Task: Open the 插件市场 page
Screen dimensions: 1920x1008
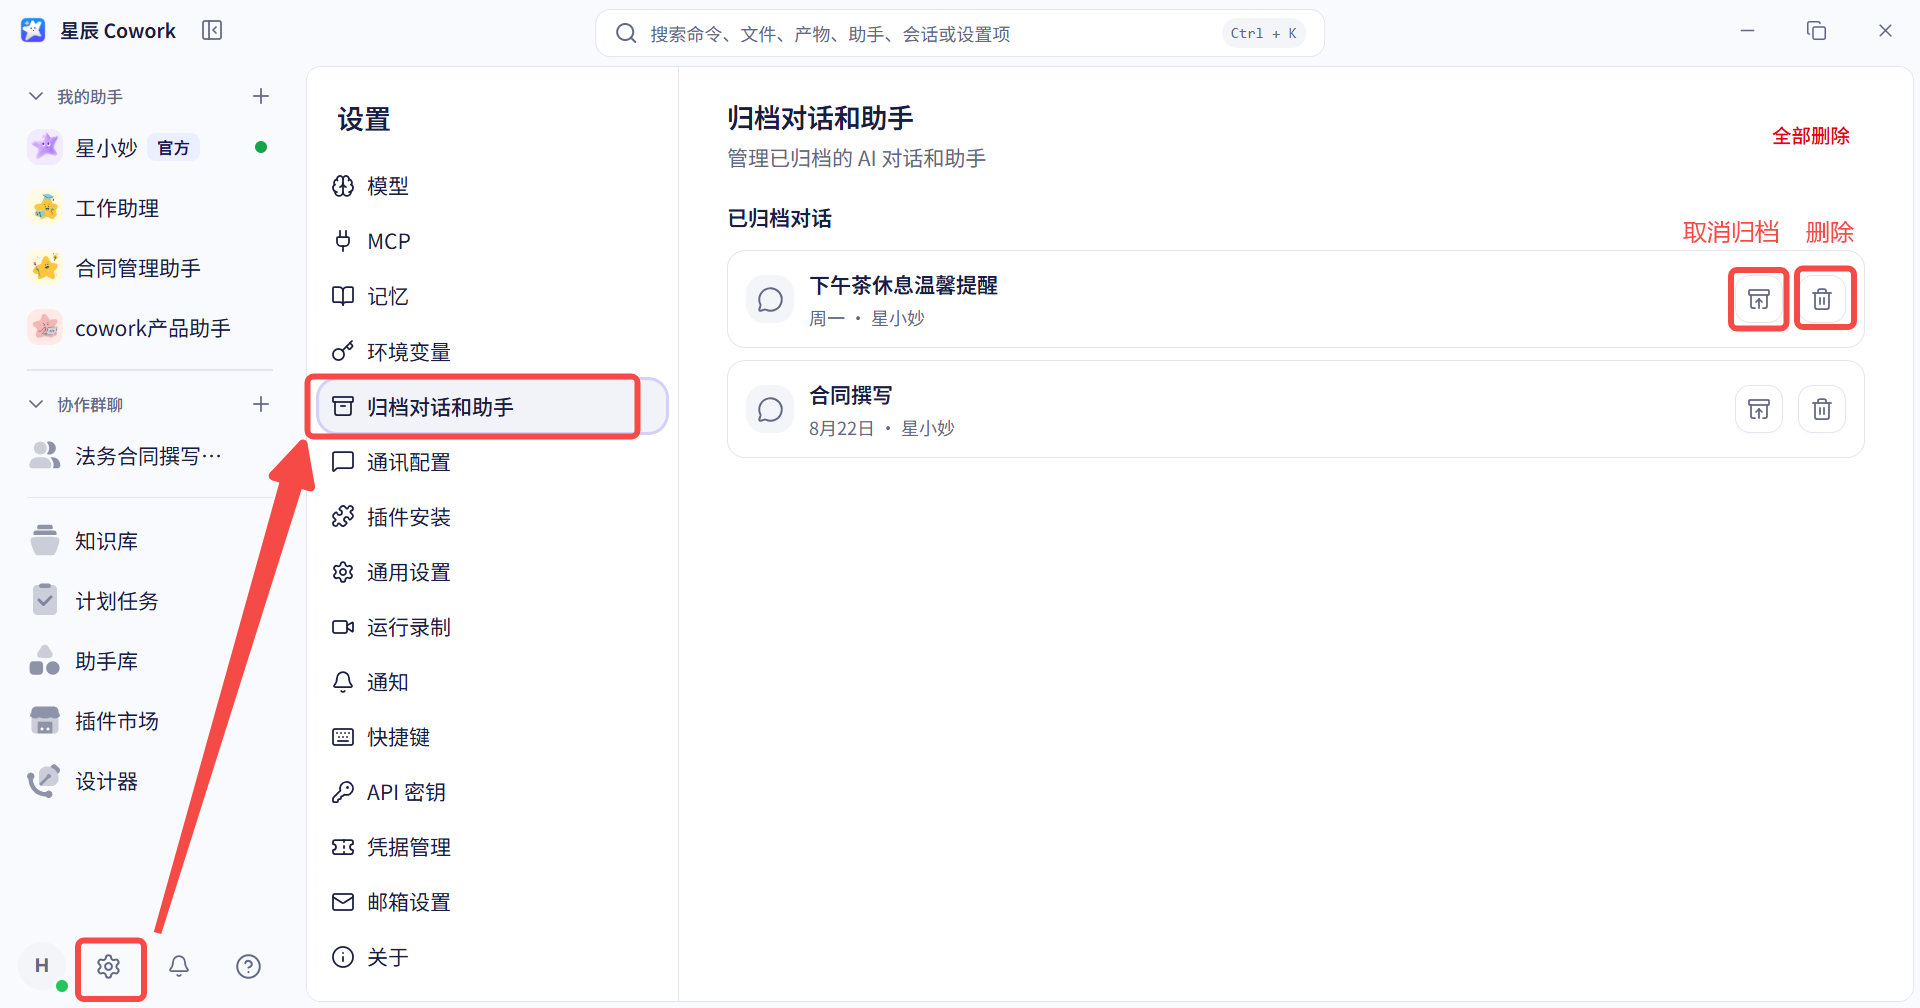Action: point(150,721)
